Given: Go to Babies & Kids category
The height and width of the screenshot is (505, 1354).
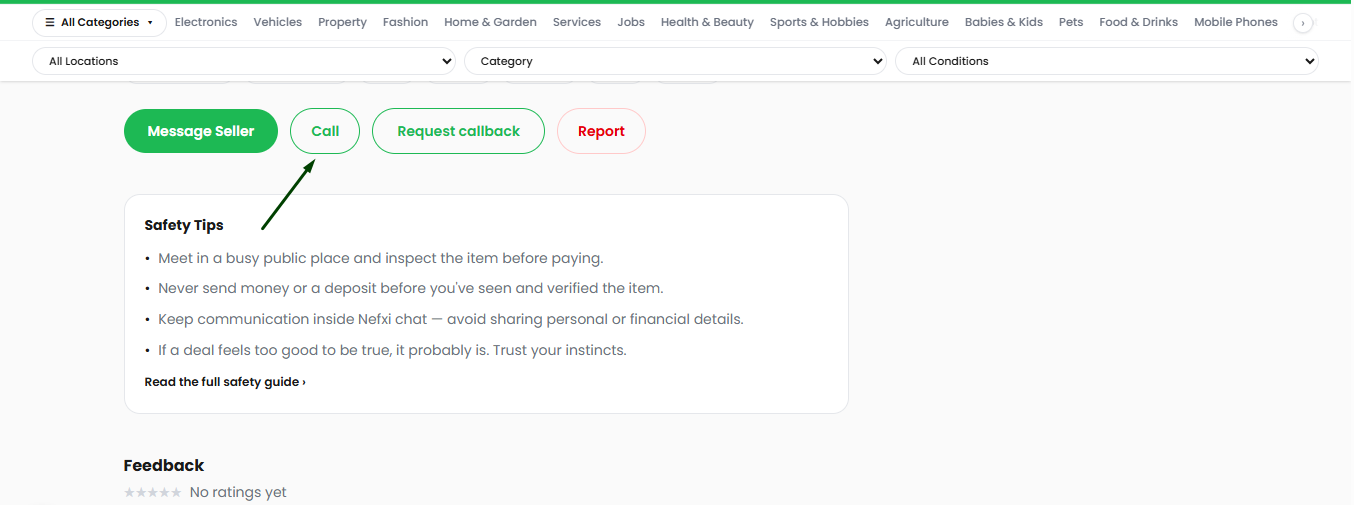Looking at the screenshot, I should 1004,22.
